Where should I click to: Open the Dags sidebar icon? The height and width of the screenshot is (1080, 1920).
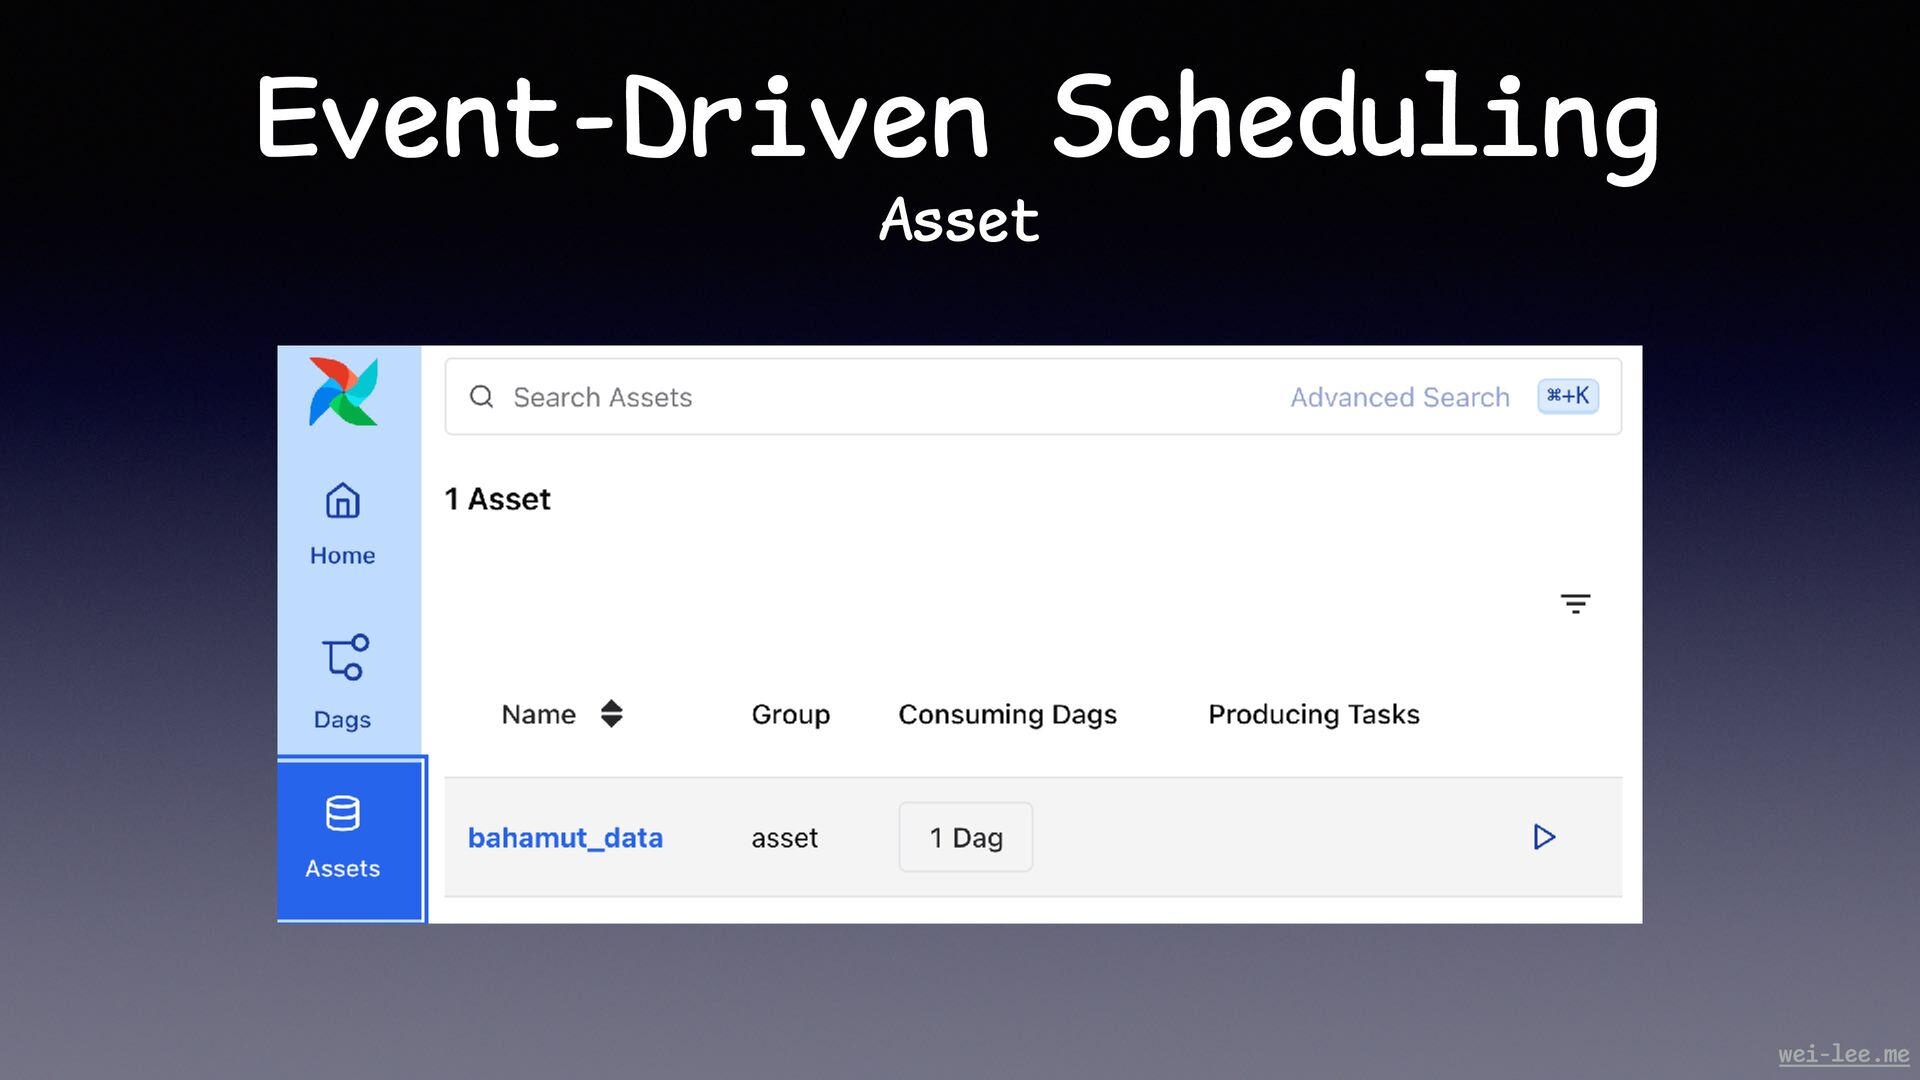(x=345, y=658)
